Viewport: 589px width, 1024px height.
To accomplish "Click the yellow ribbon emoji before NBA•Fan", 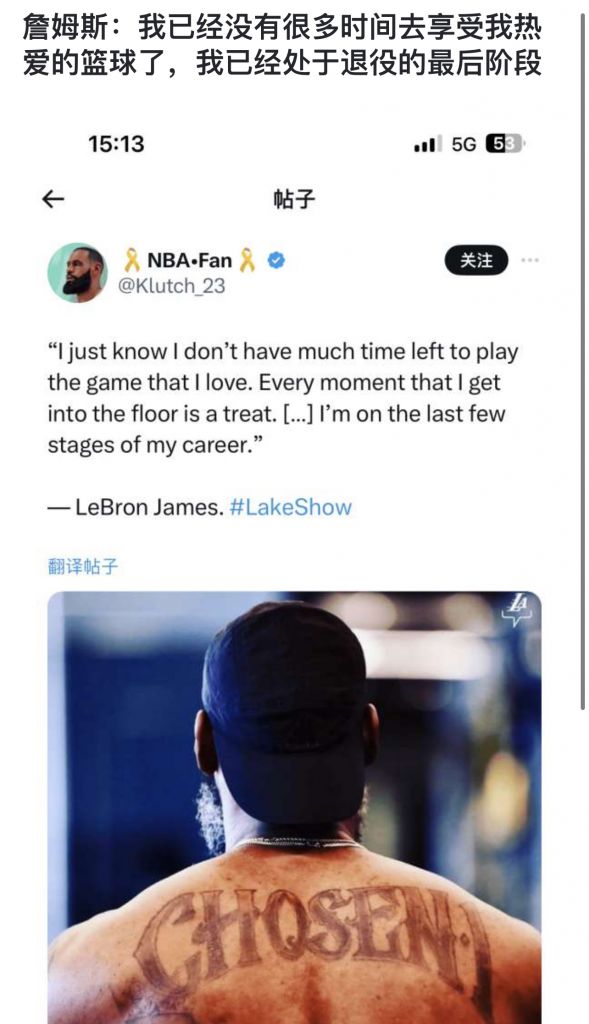I will coord(132,260).
